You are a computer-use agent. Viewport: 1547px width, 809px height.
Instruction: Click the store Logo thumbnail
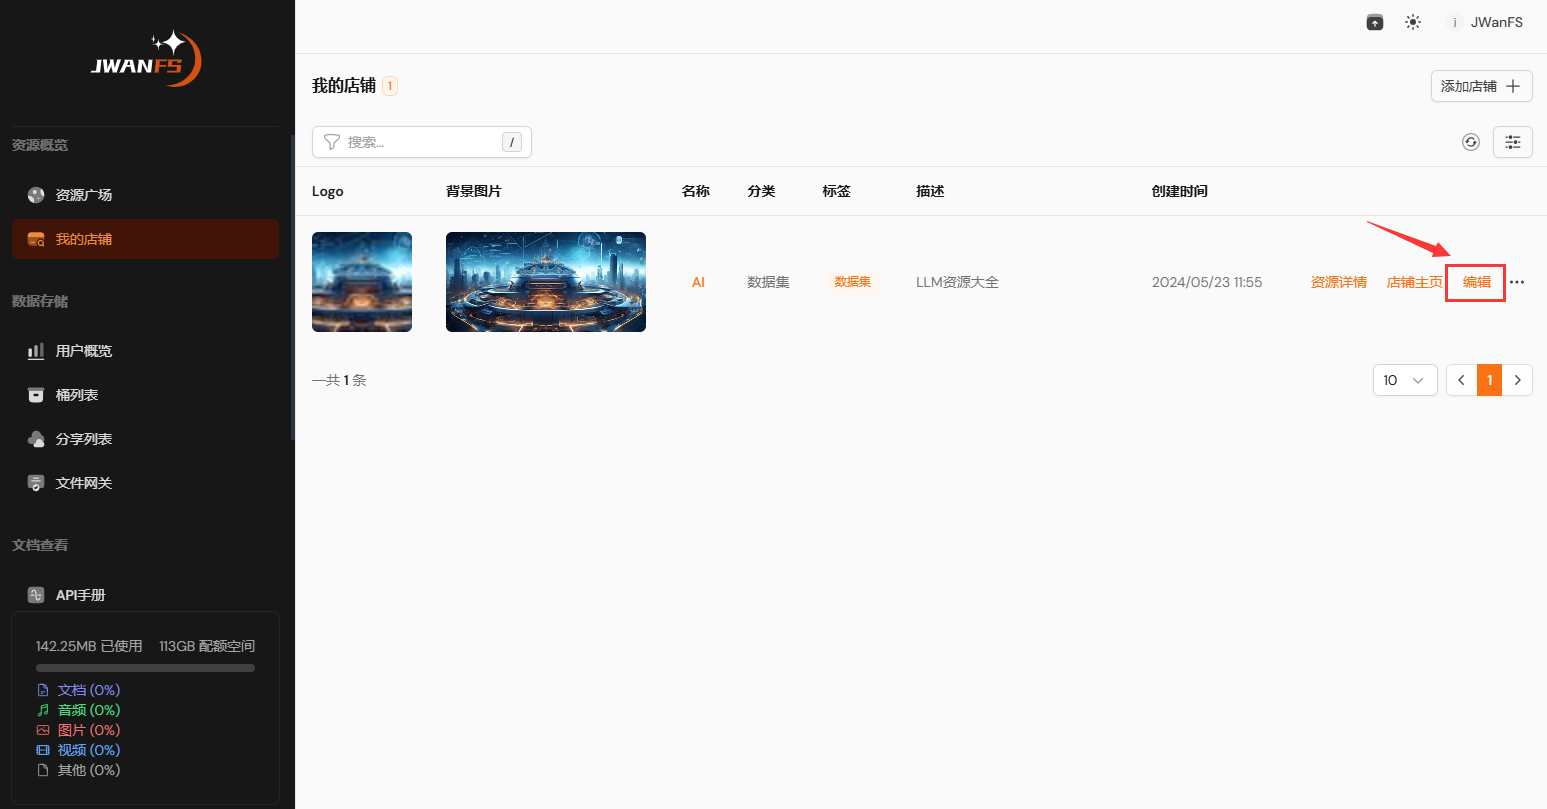tap(362, 282)
